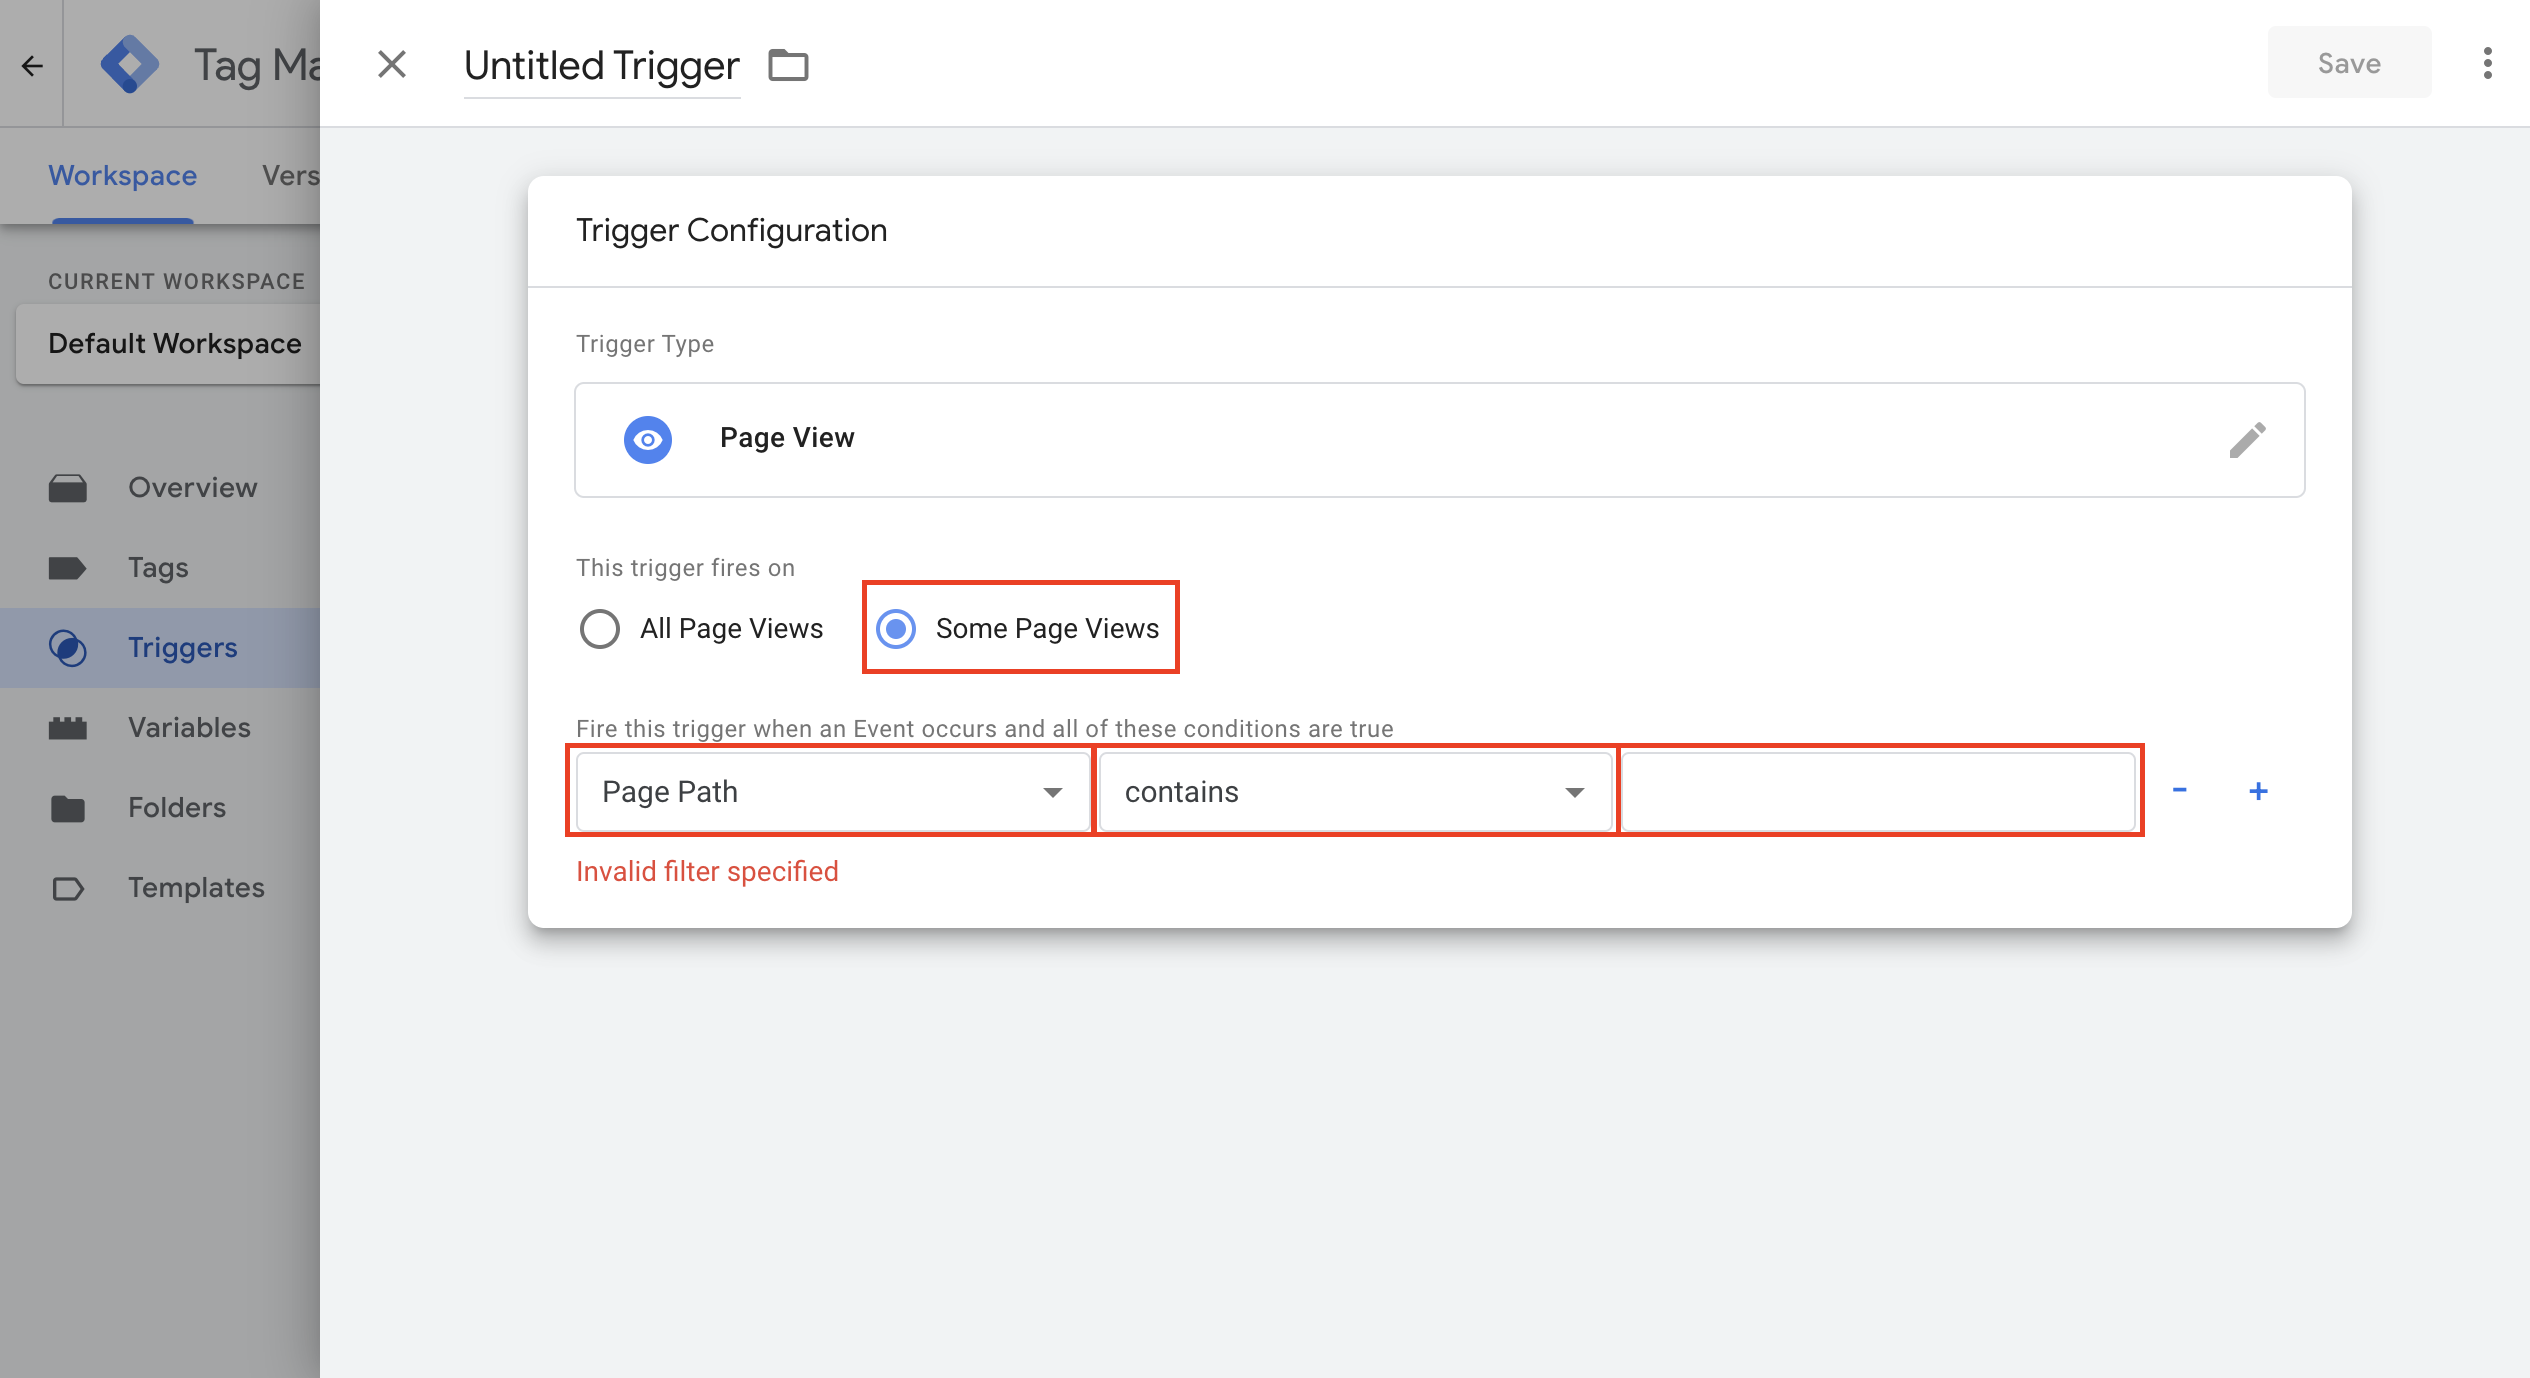This screenshot has width=2530, height=1378.
Task: Click the Save button
Action: click(x=2349, y=63)
